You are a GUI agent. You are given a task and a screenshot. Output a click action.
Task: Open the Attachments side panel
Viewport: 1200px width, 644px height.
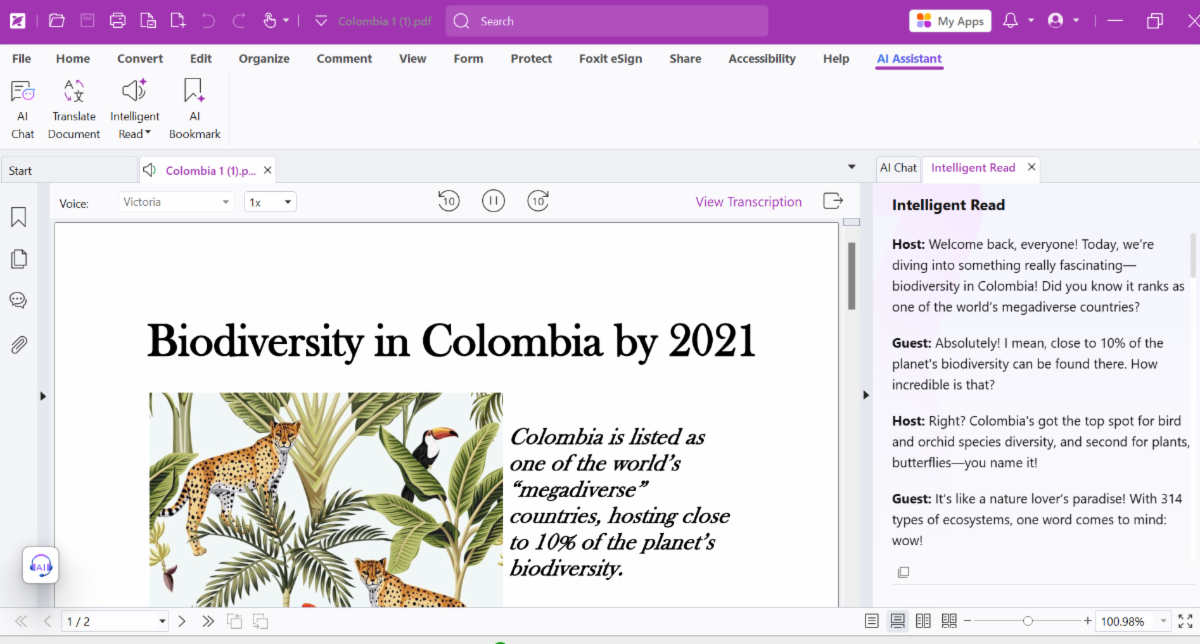[x=18, y=345]
